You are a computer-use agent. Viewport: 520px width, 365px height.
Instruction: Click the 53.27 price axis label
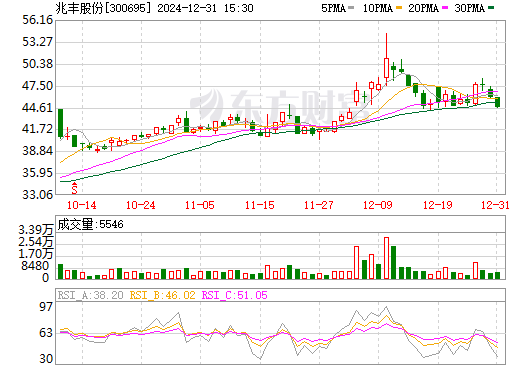38,42
